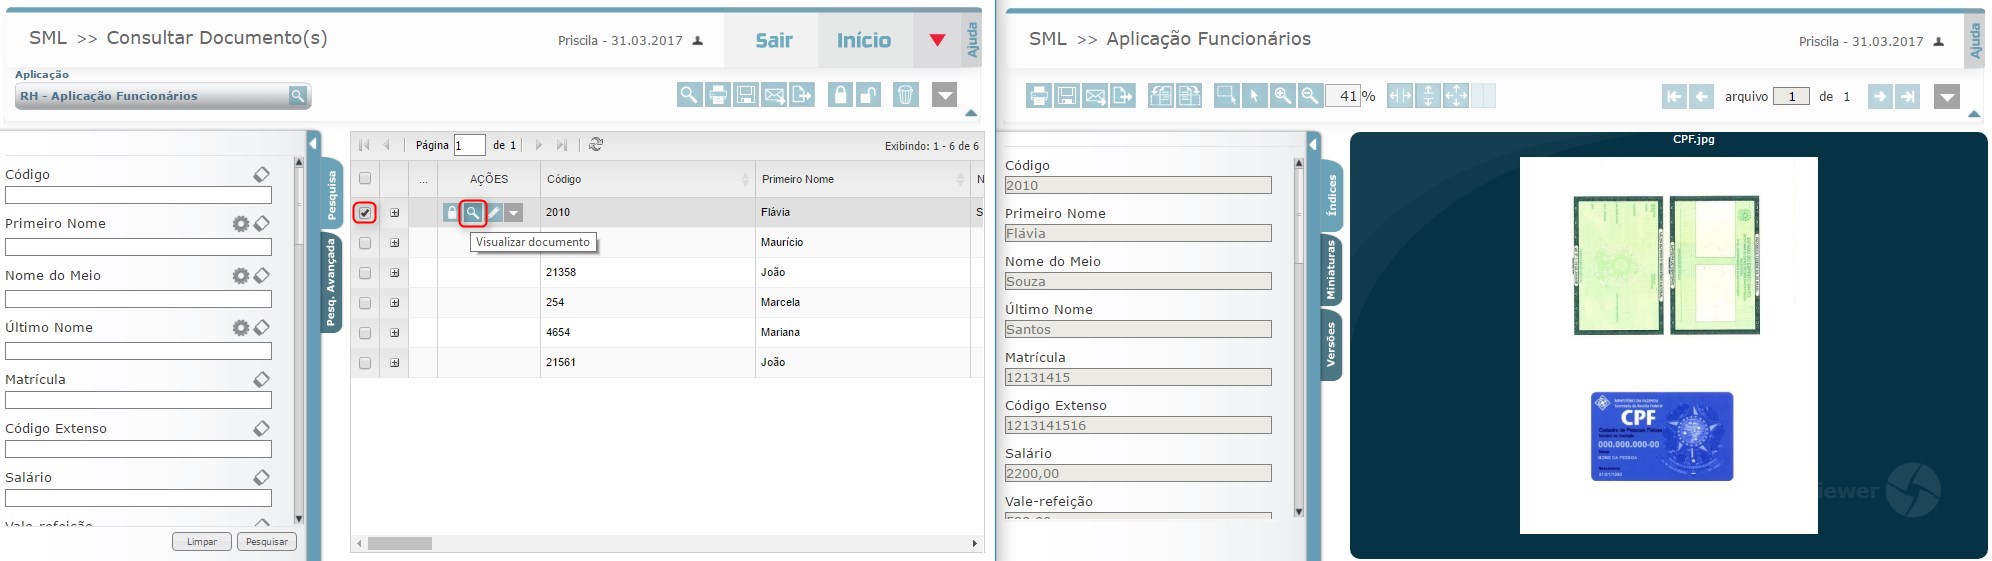
Task: Click the zoom percentage field showing 41
Action: (1342, 96)
